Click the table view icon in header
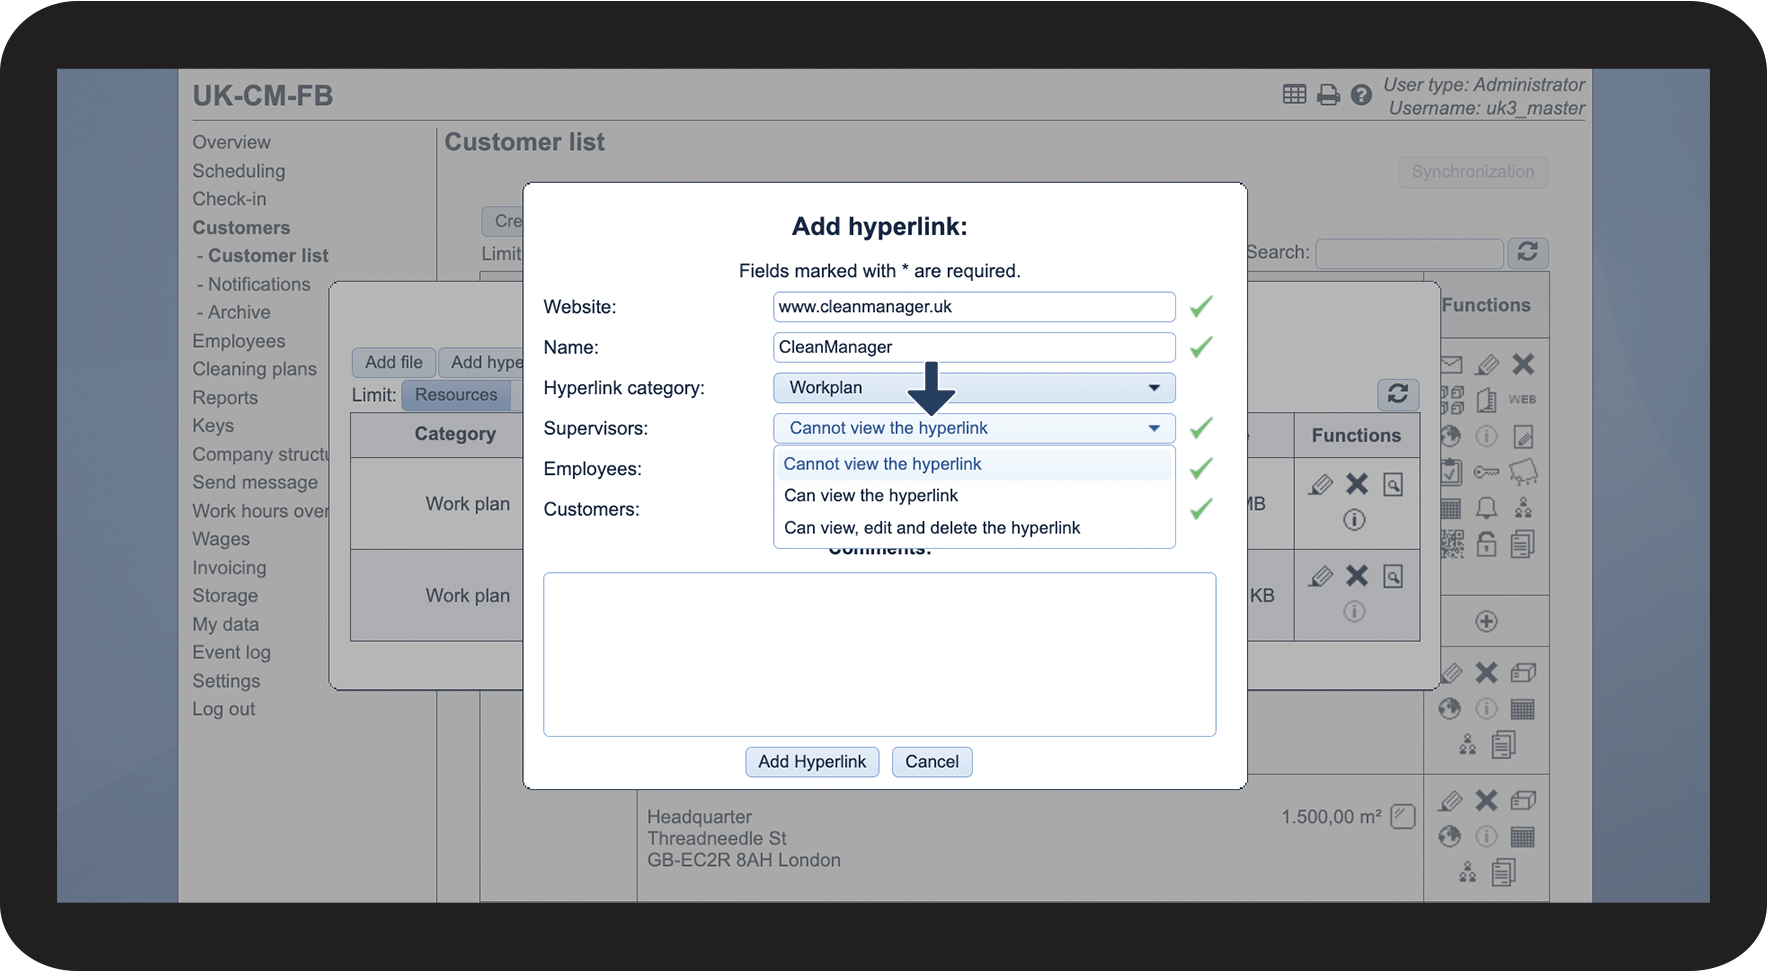1767x971 pixels. [x=1294, y=94]
